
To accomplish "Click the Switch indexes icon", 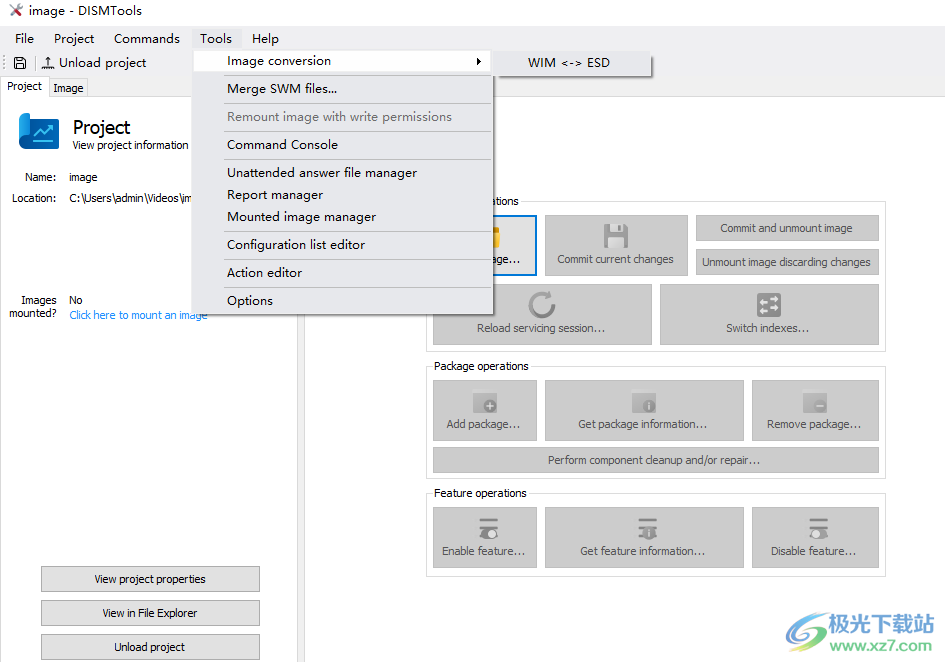I will [769, 304].
